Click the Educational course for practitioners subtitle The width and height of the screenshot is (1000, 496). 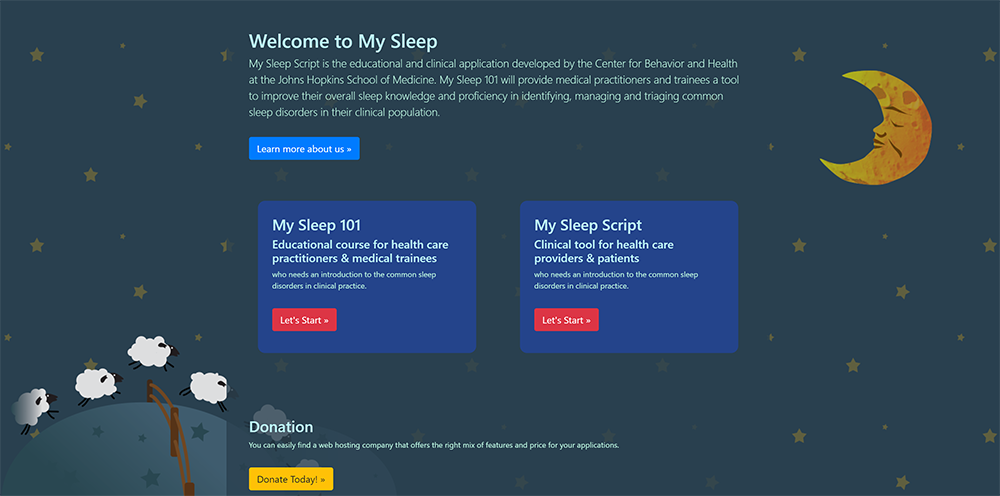click(x=360, y=251)
